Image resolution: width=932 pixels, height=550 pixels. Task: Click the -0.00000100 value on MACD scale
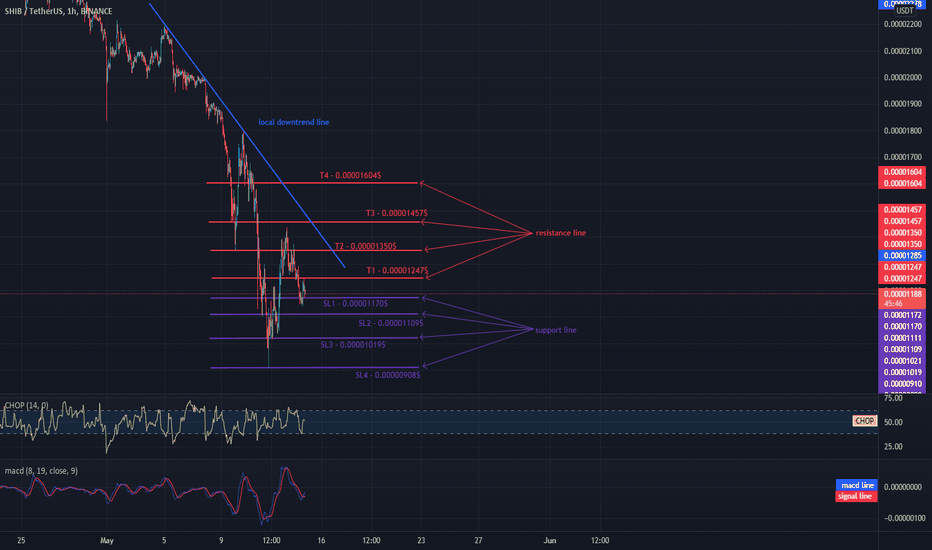click(903, 518)
